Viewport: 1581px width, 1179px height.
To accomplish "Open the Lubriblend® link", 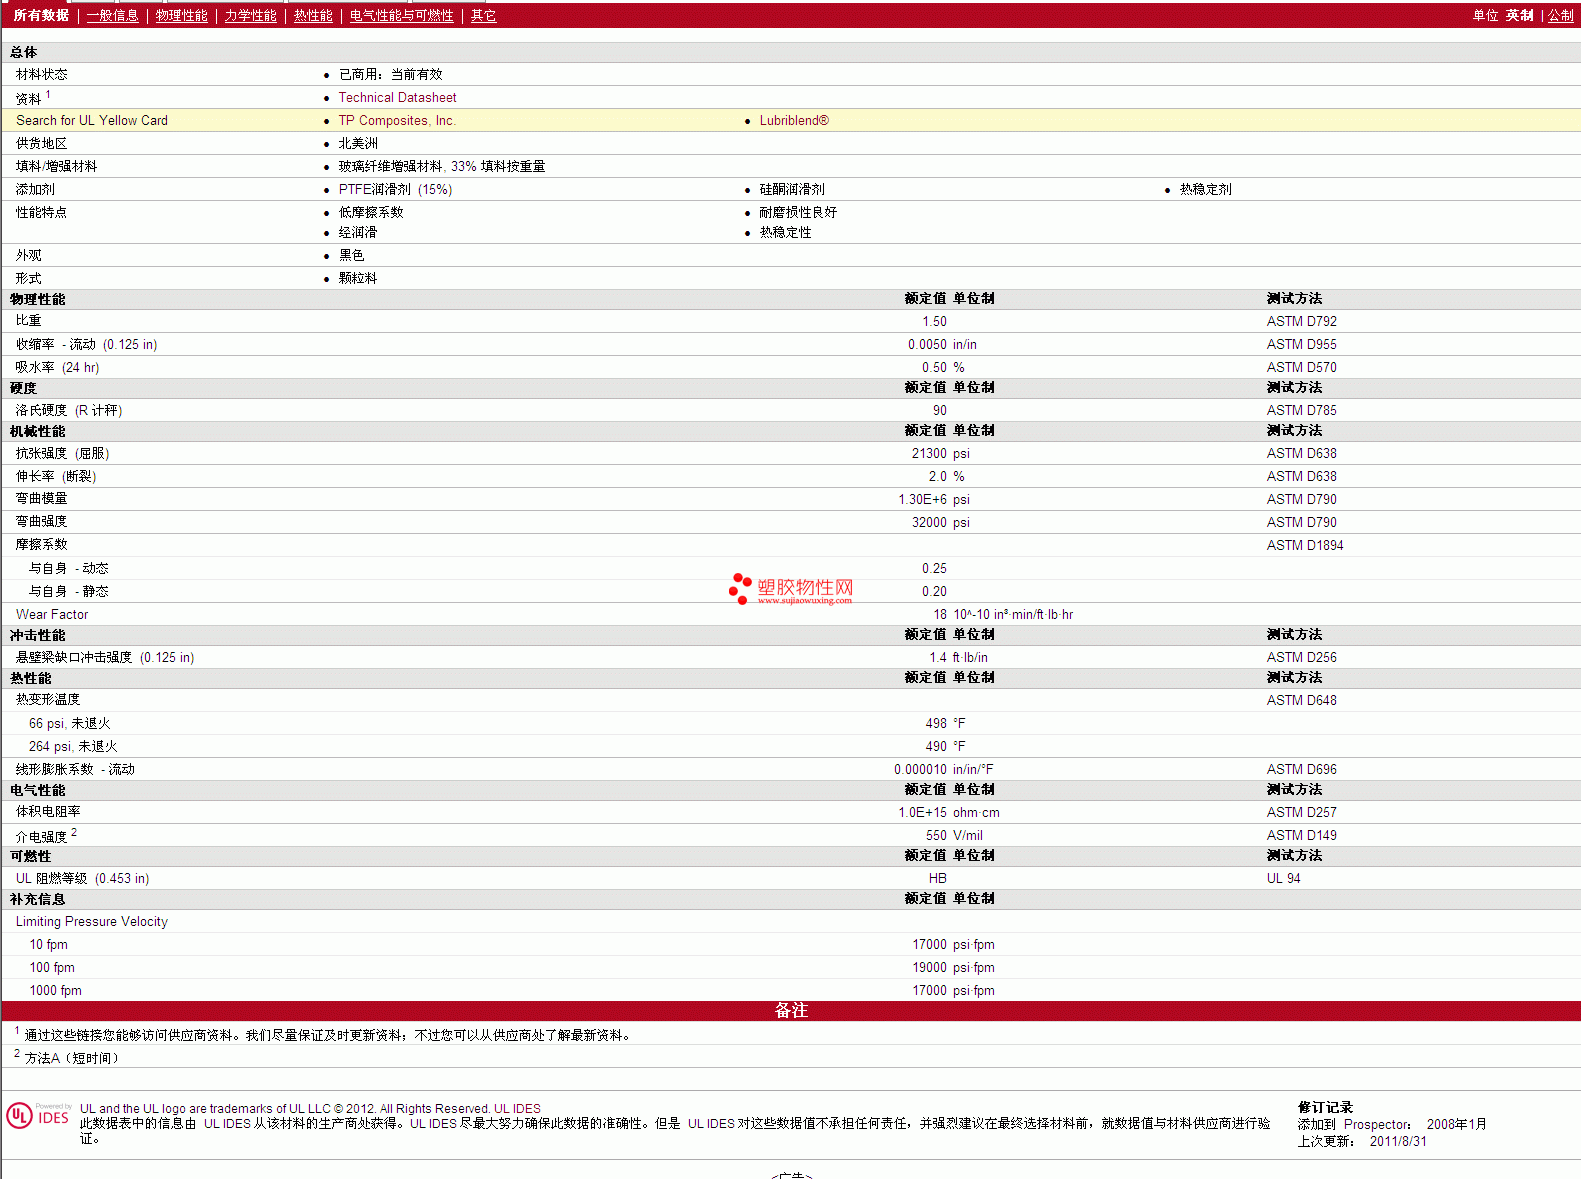I will 793,121.
